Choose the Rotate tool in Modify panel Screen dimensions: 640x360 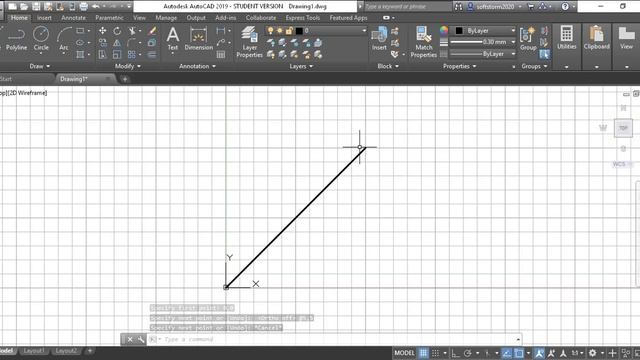pyautogui.click(x=117, y=31)
